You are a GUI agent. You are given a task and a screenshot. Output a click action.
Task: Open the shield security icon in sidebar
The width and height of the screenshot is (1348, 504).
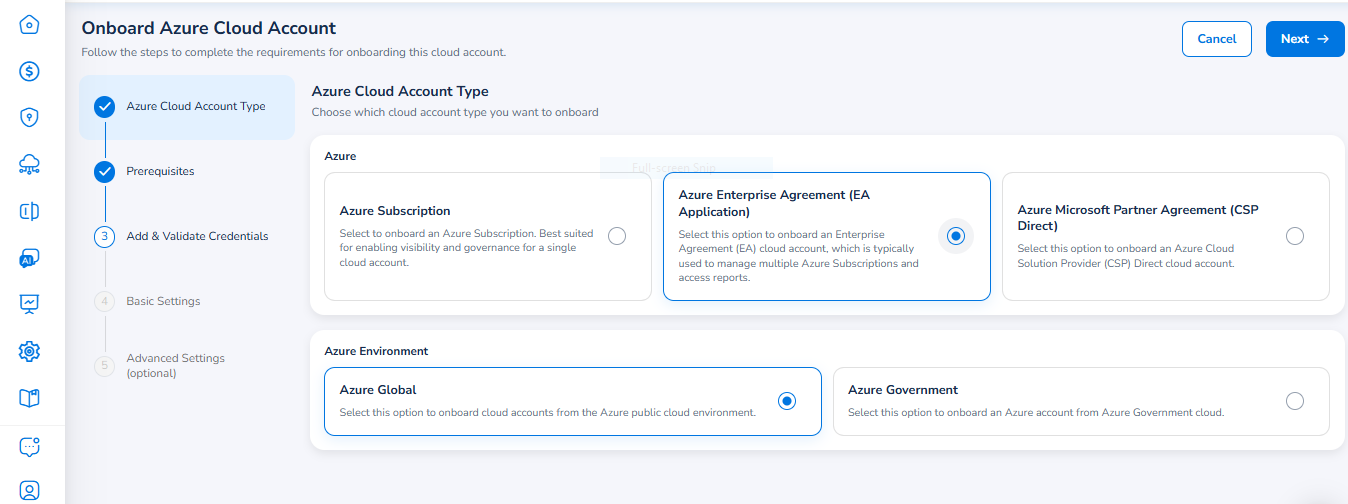(30, 118)
